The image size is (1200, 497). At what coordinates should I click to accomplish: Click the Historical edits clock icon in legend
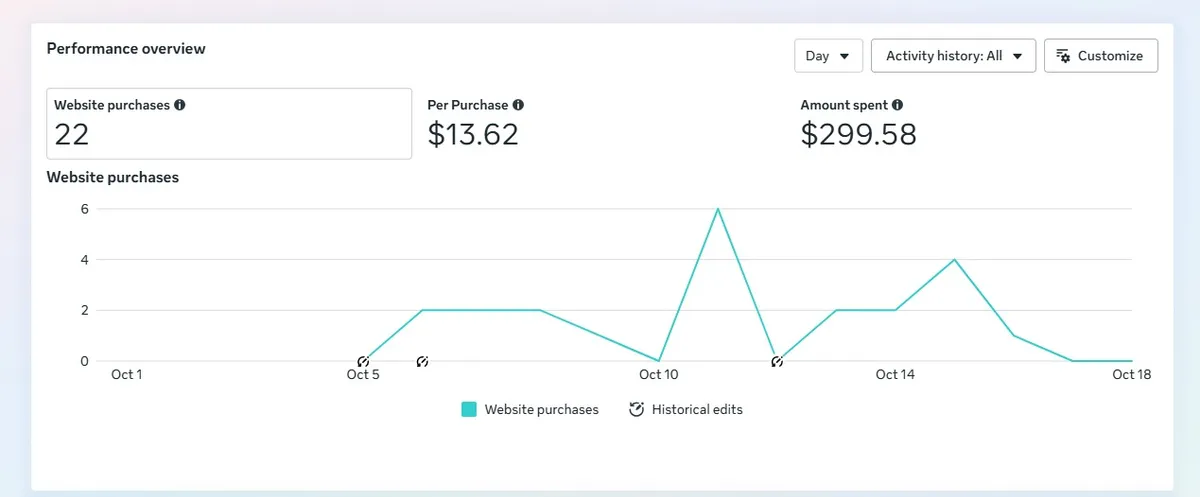(x=636, y=409)
